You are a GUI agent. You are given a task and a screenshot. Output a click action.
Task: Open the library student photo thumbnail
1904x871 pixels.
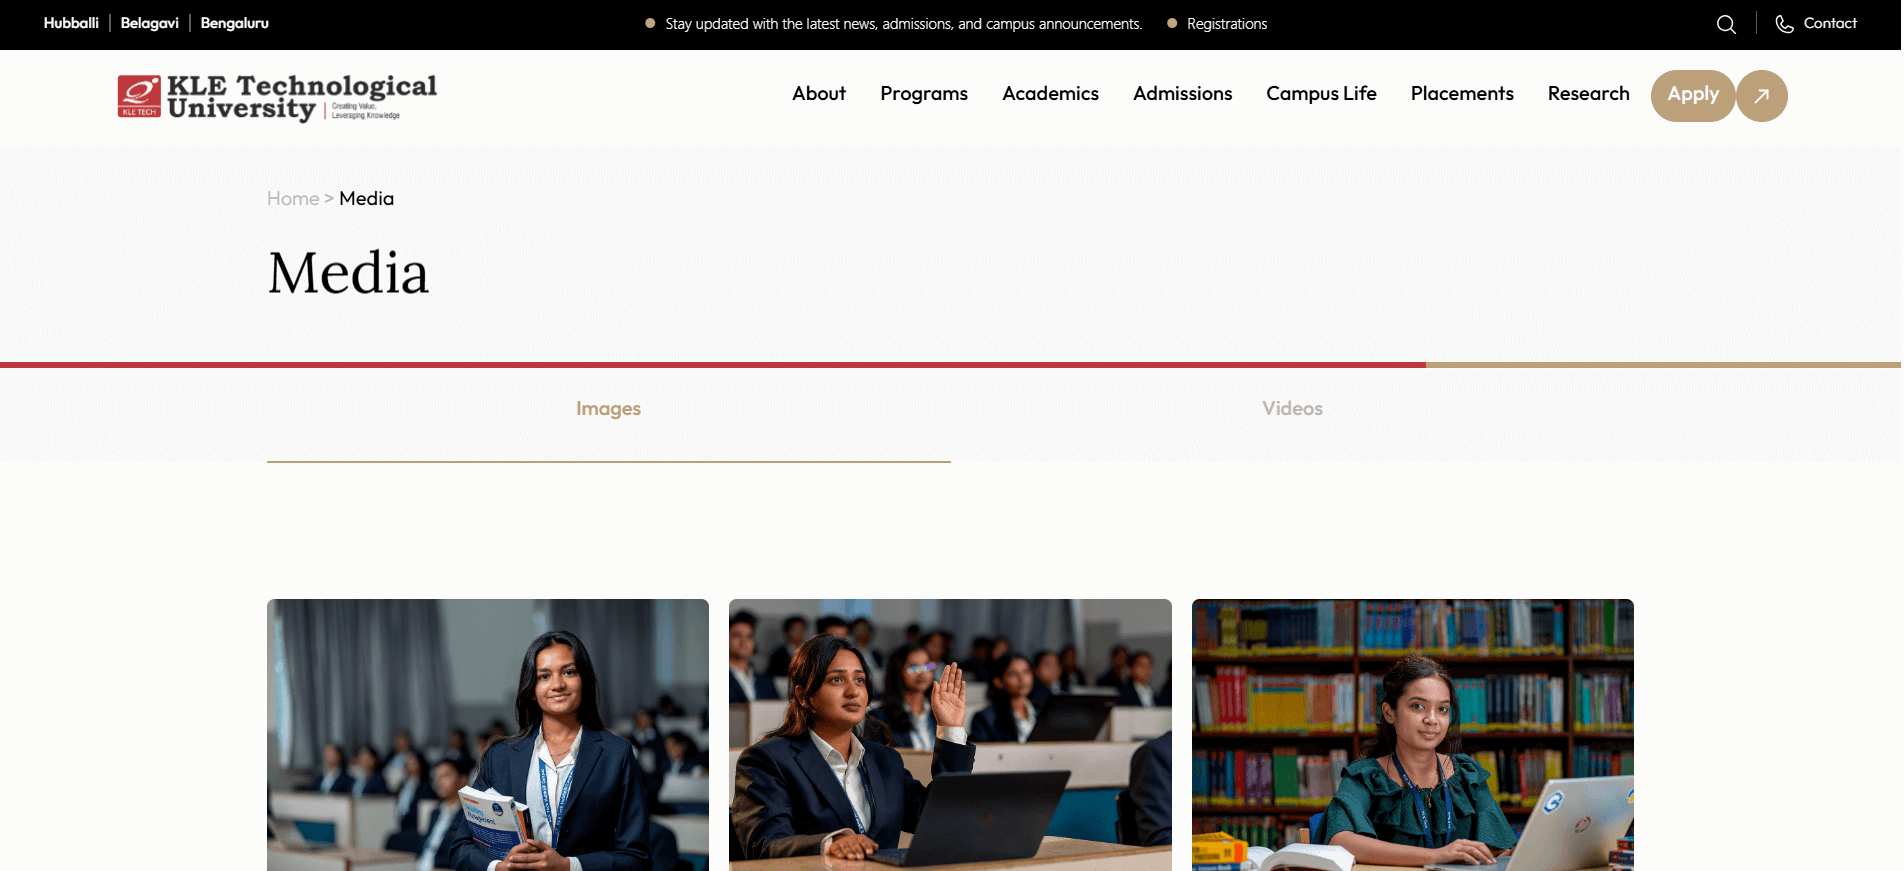click(x=1412, y=735)
